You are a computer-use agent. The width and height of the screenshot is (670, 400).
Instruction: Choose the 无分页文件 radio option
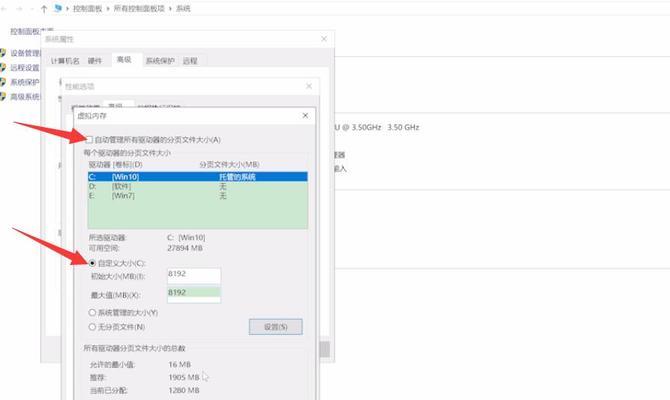92,327
